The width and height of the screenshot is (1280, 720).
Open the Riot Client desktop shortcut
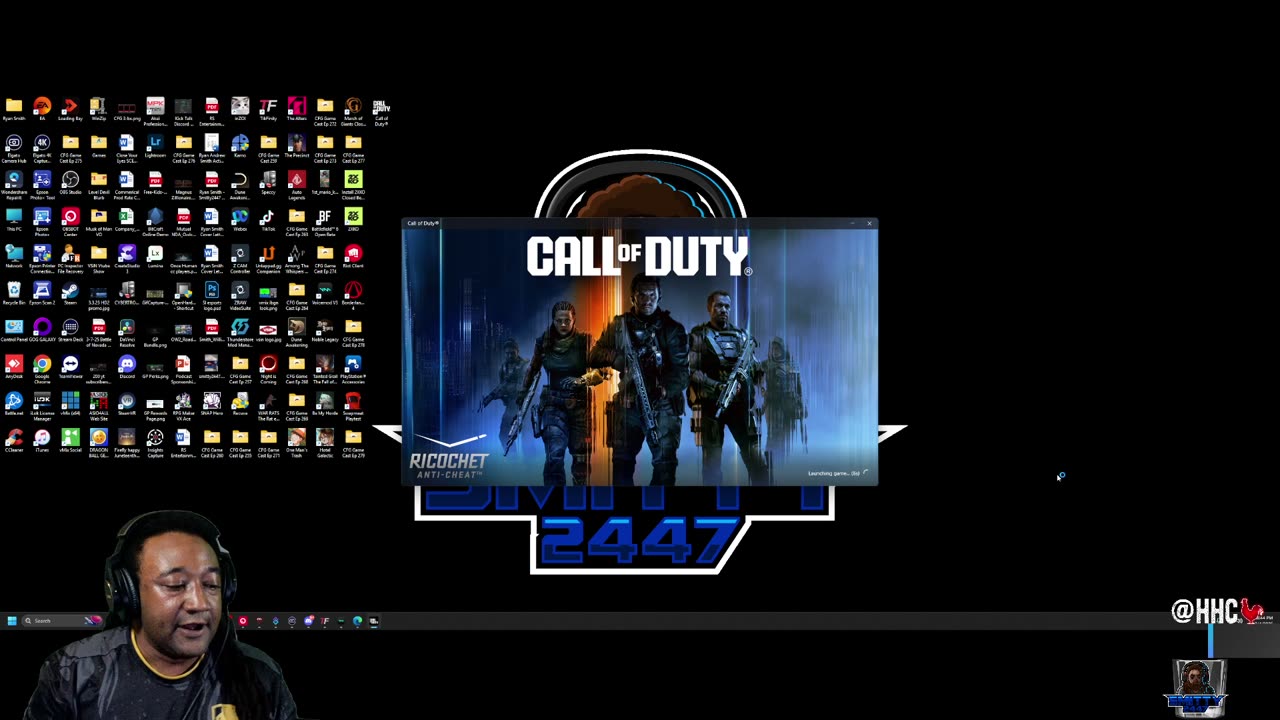click(x=353, y=257)
